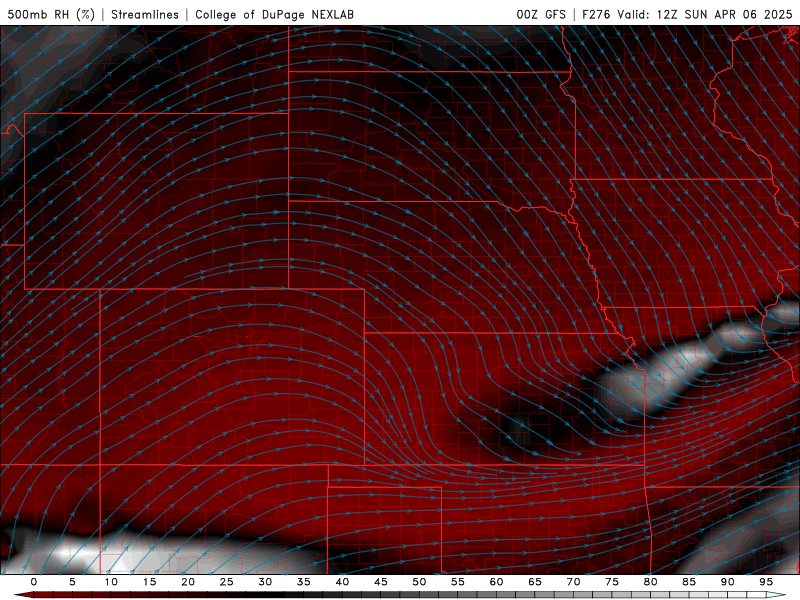Click the colorbar label '60'
800x600 pixels.
click(x=496, y=582)
